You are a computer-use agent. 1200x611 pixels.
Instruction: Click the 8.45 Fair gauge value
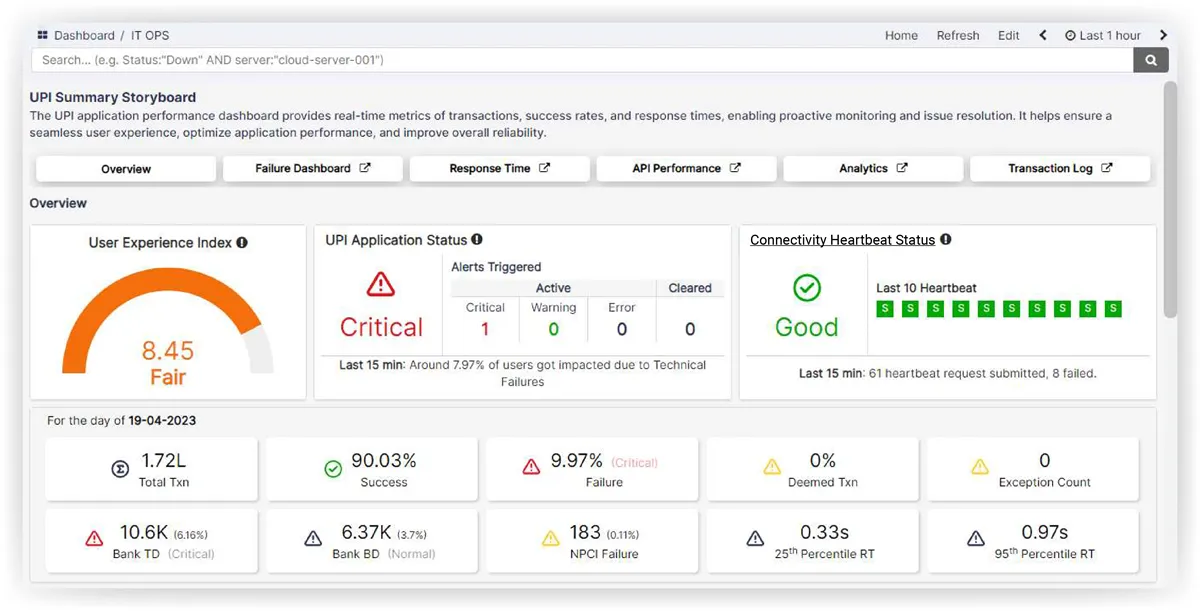pos(168,363)
